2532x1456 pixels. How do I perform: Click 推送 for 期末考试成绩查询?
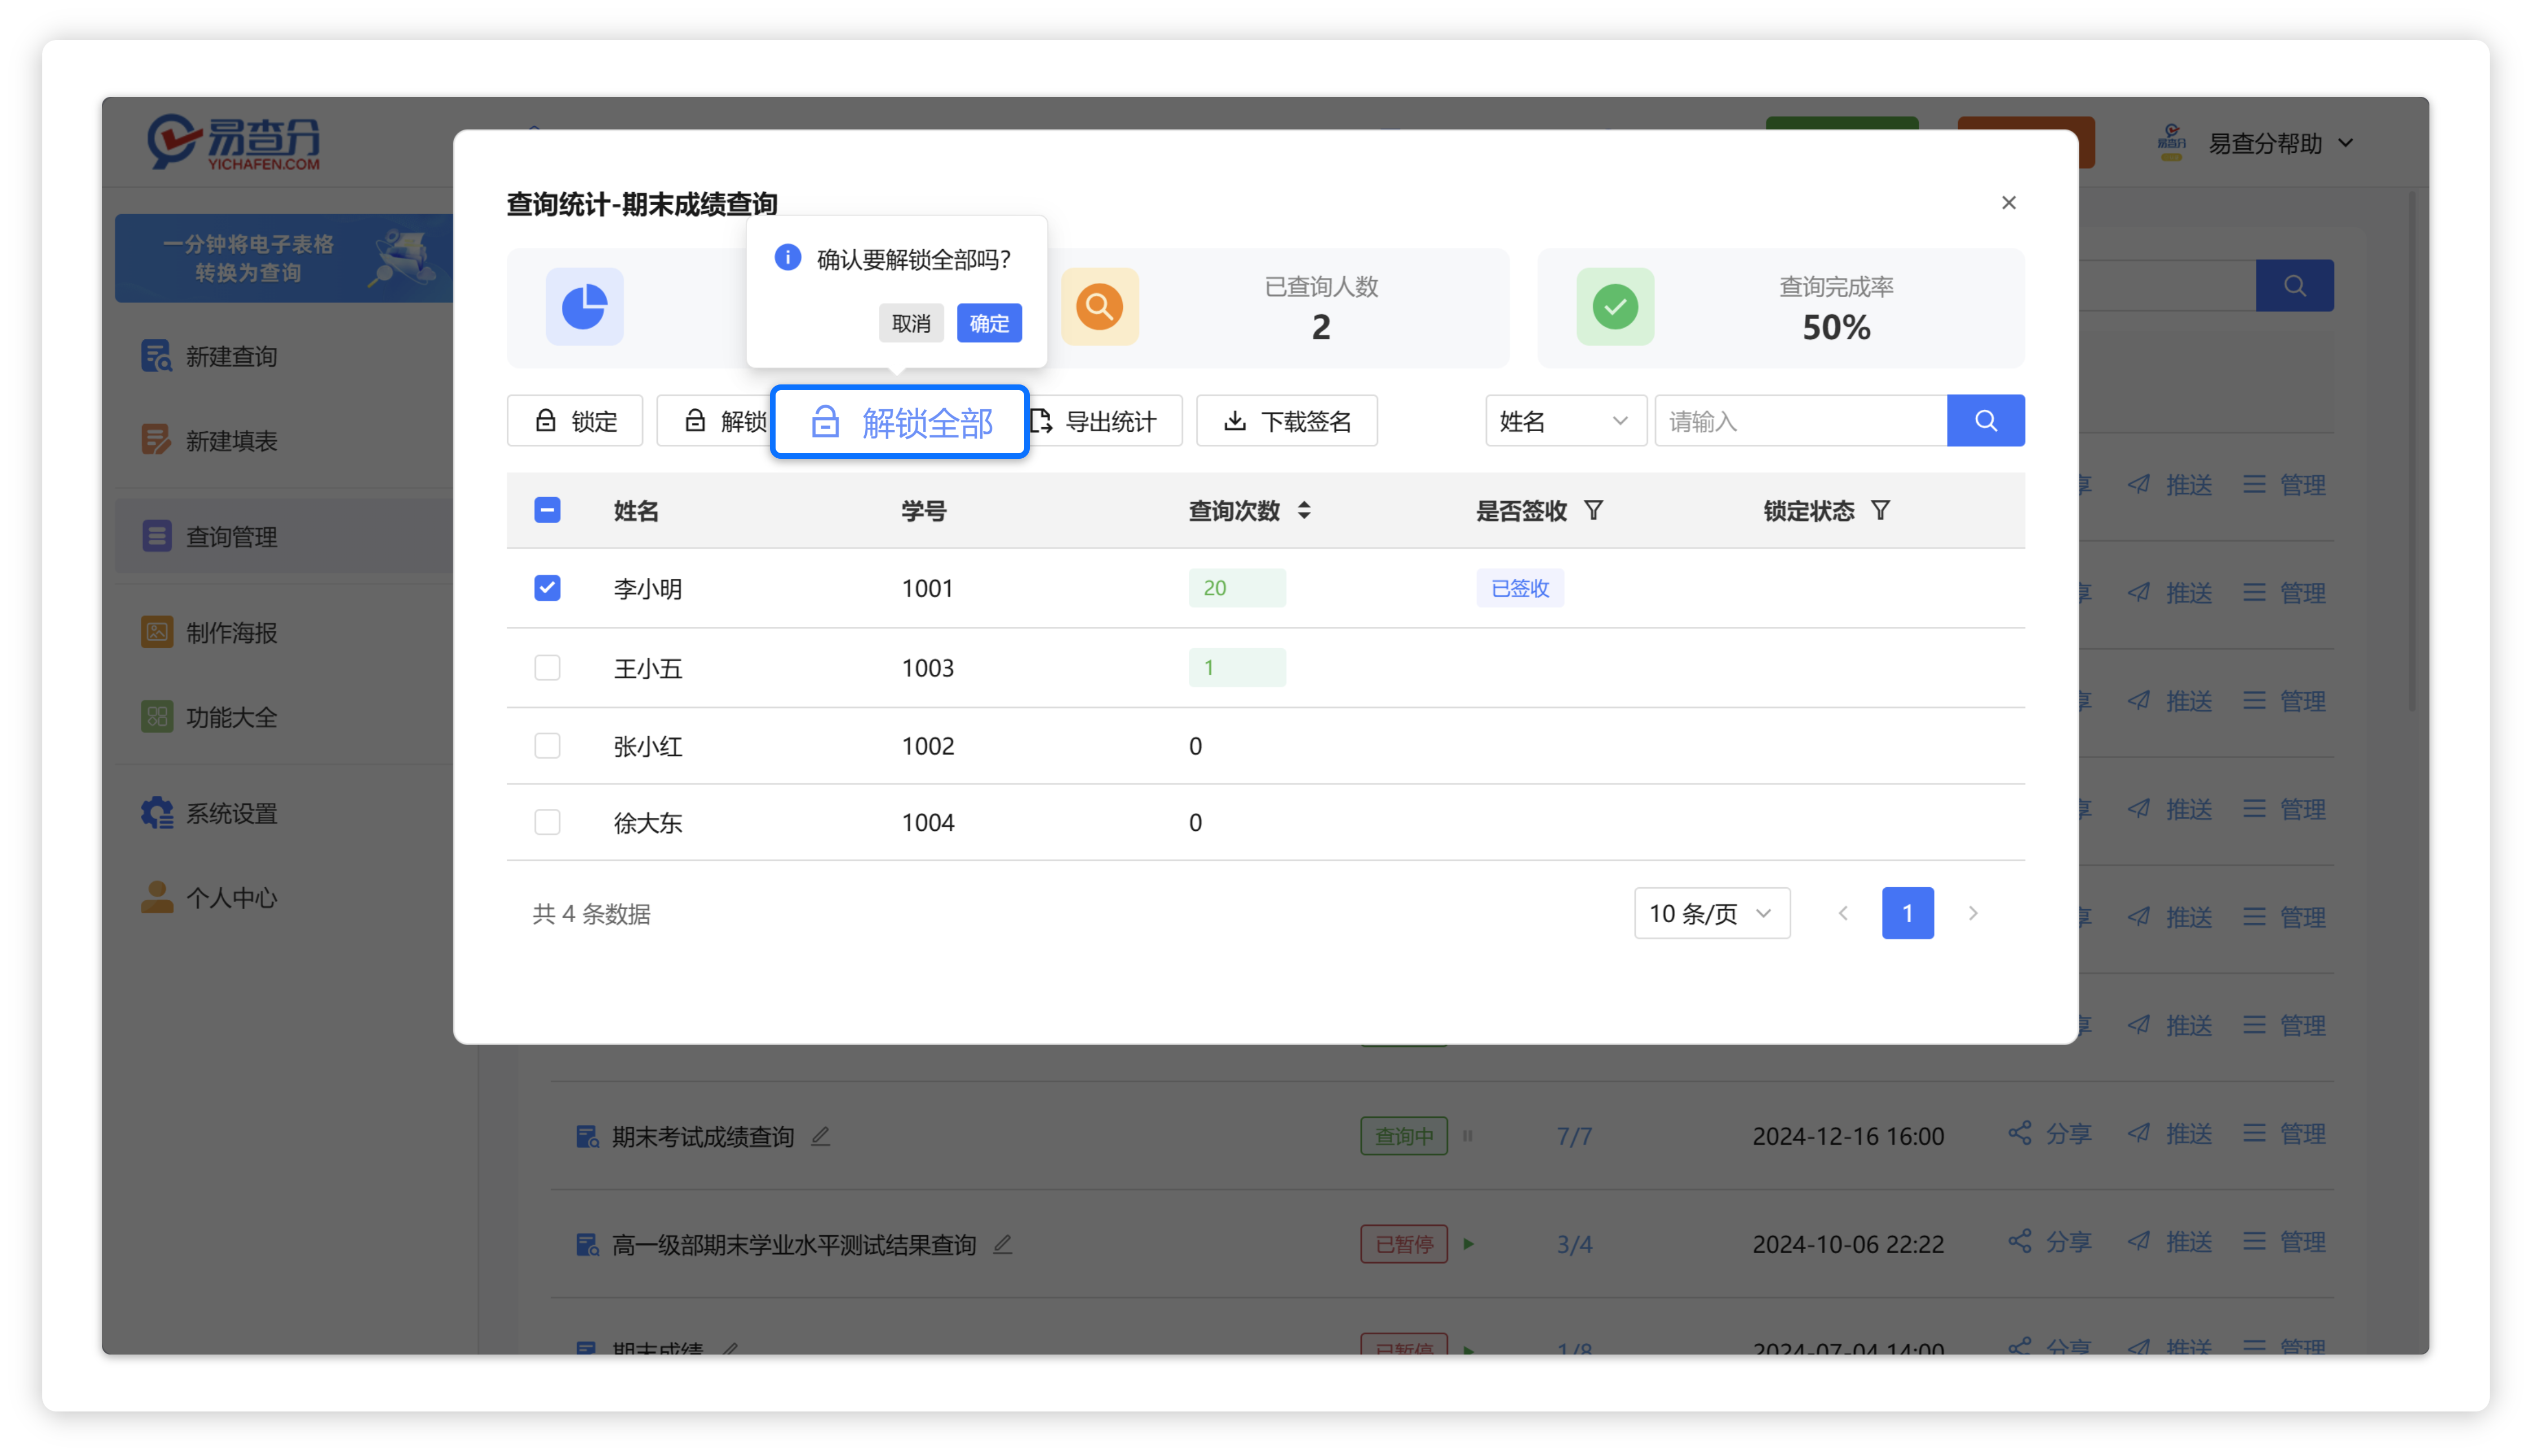click(2170, 1134)
